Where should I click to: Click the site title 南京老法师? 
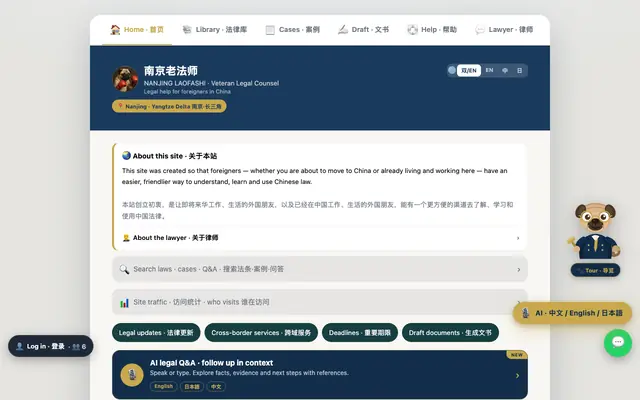click(171, 71)
